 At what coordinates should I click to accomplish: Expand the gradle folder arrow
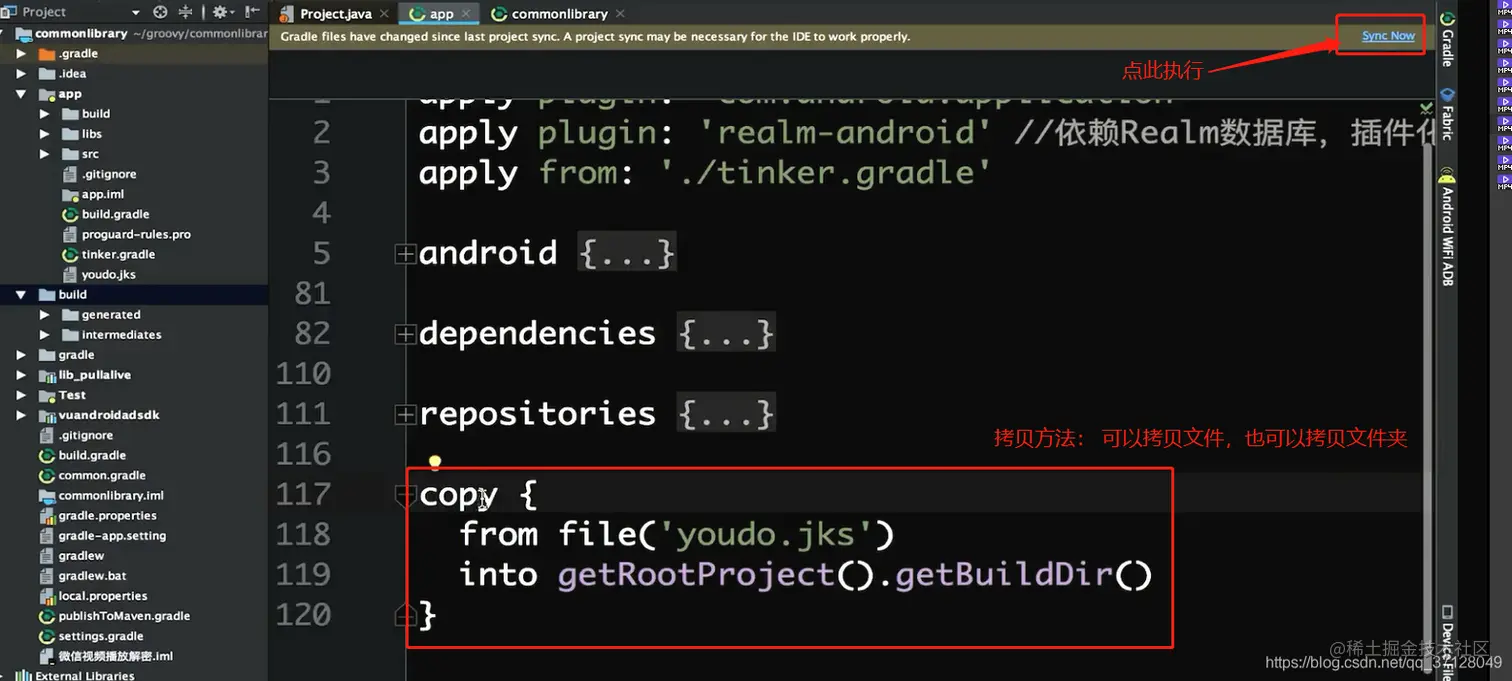21,355
